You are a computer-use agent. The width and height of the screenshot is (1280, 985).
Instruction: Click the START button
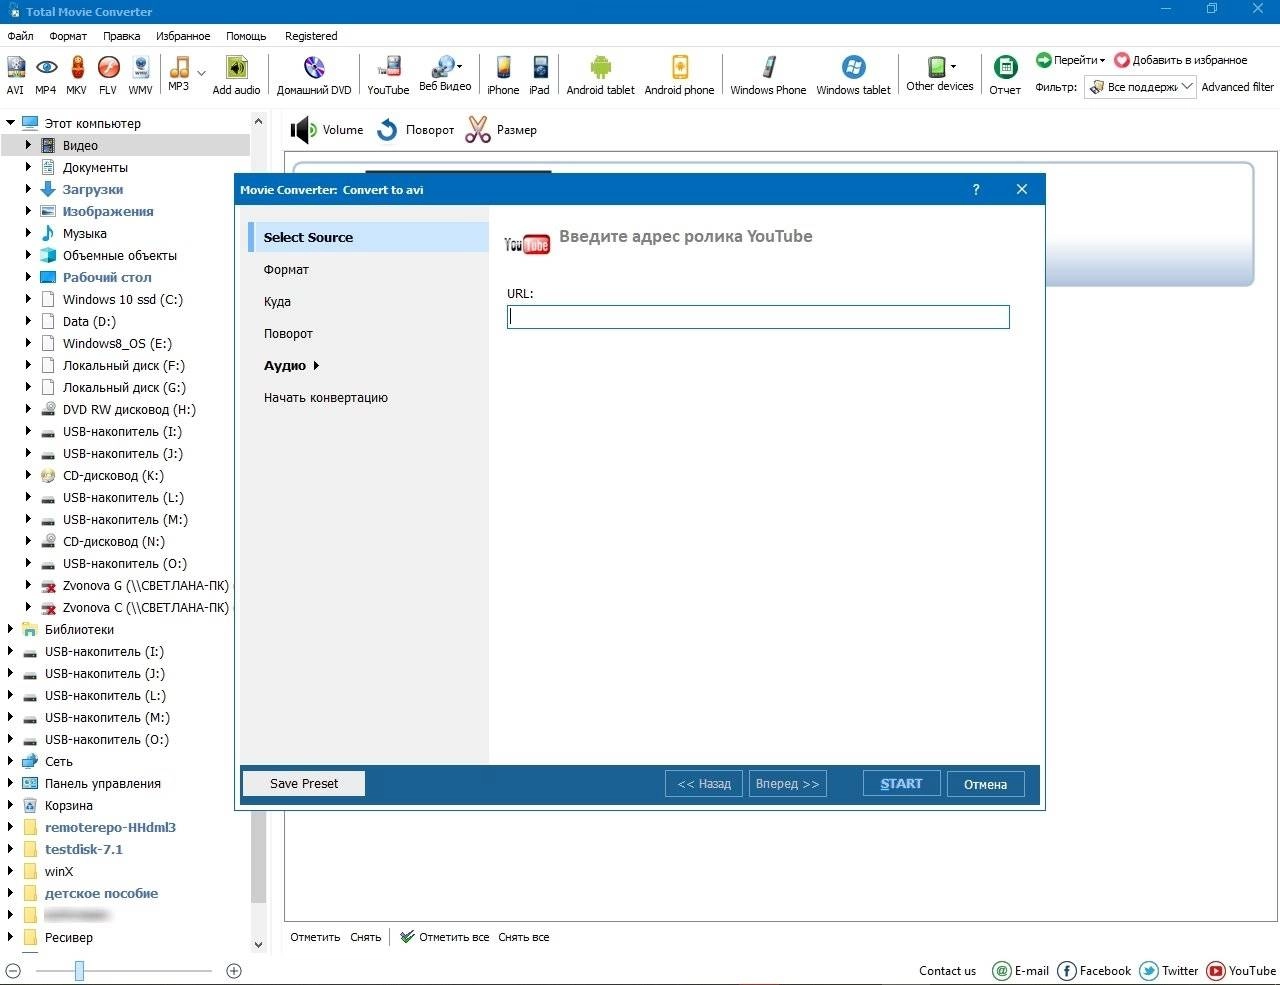pos(901,784)
